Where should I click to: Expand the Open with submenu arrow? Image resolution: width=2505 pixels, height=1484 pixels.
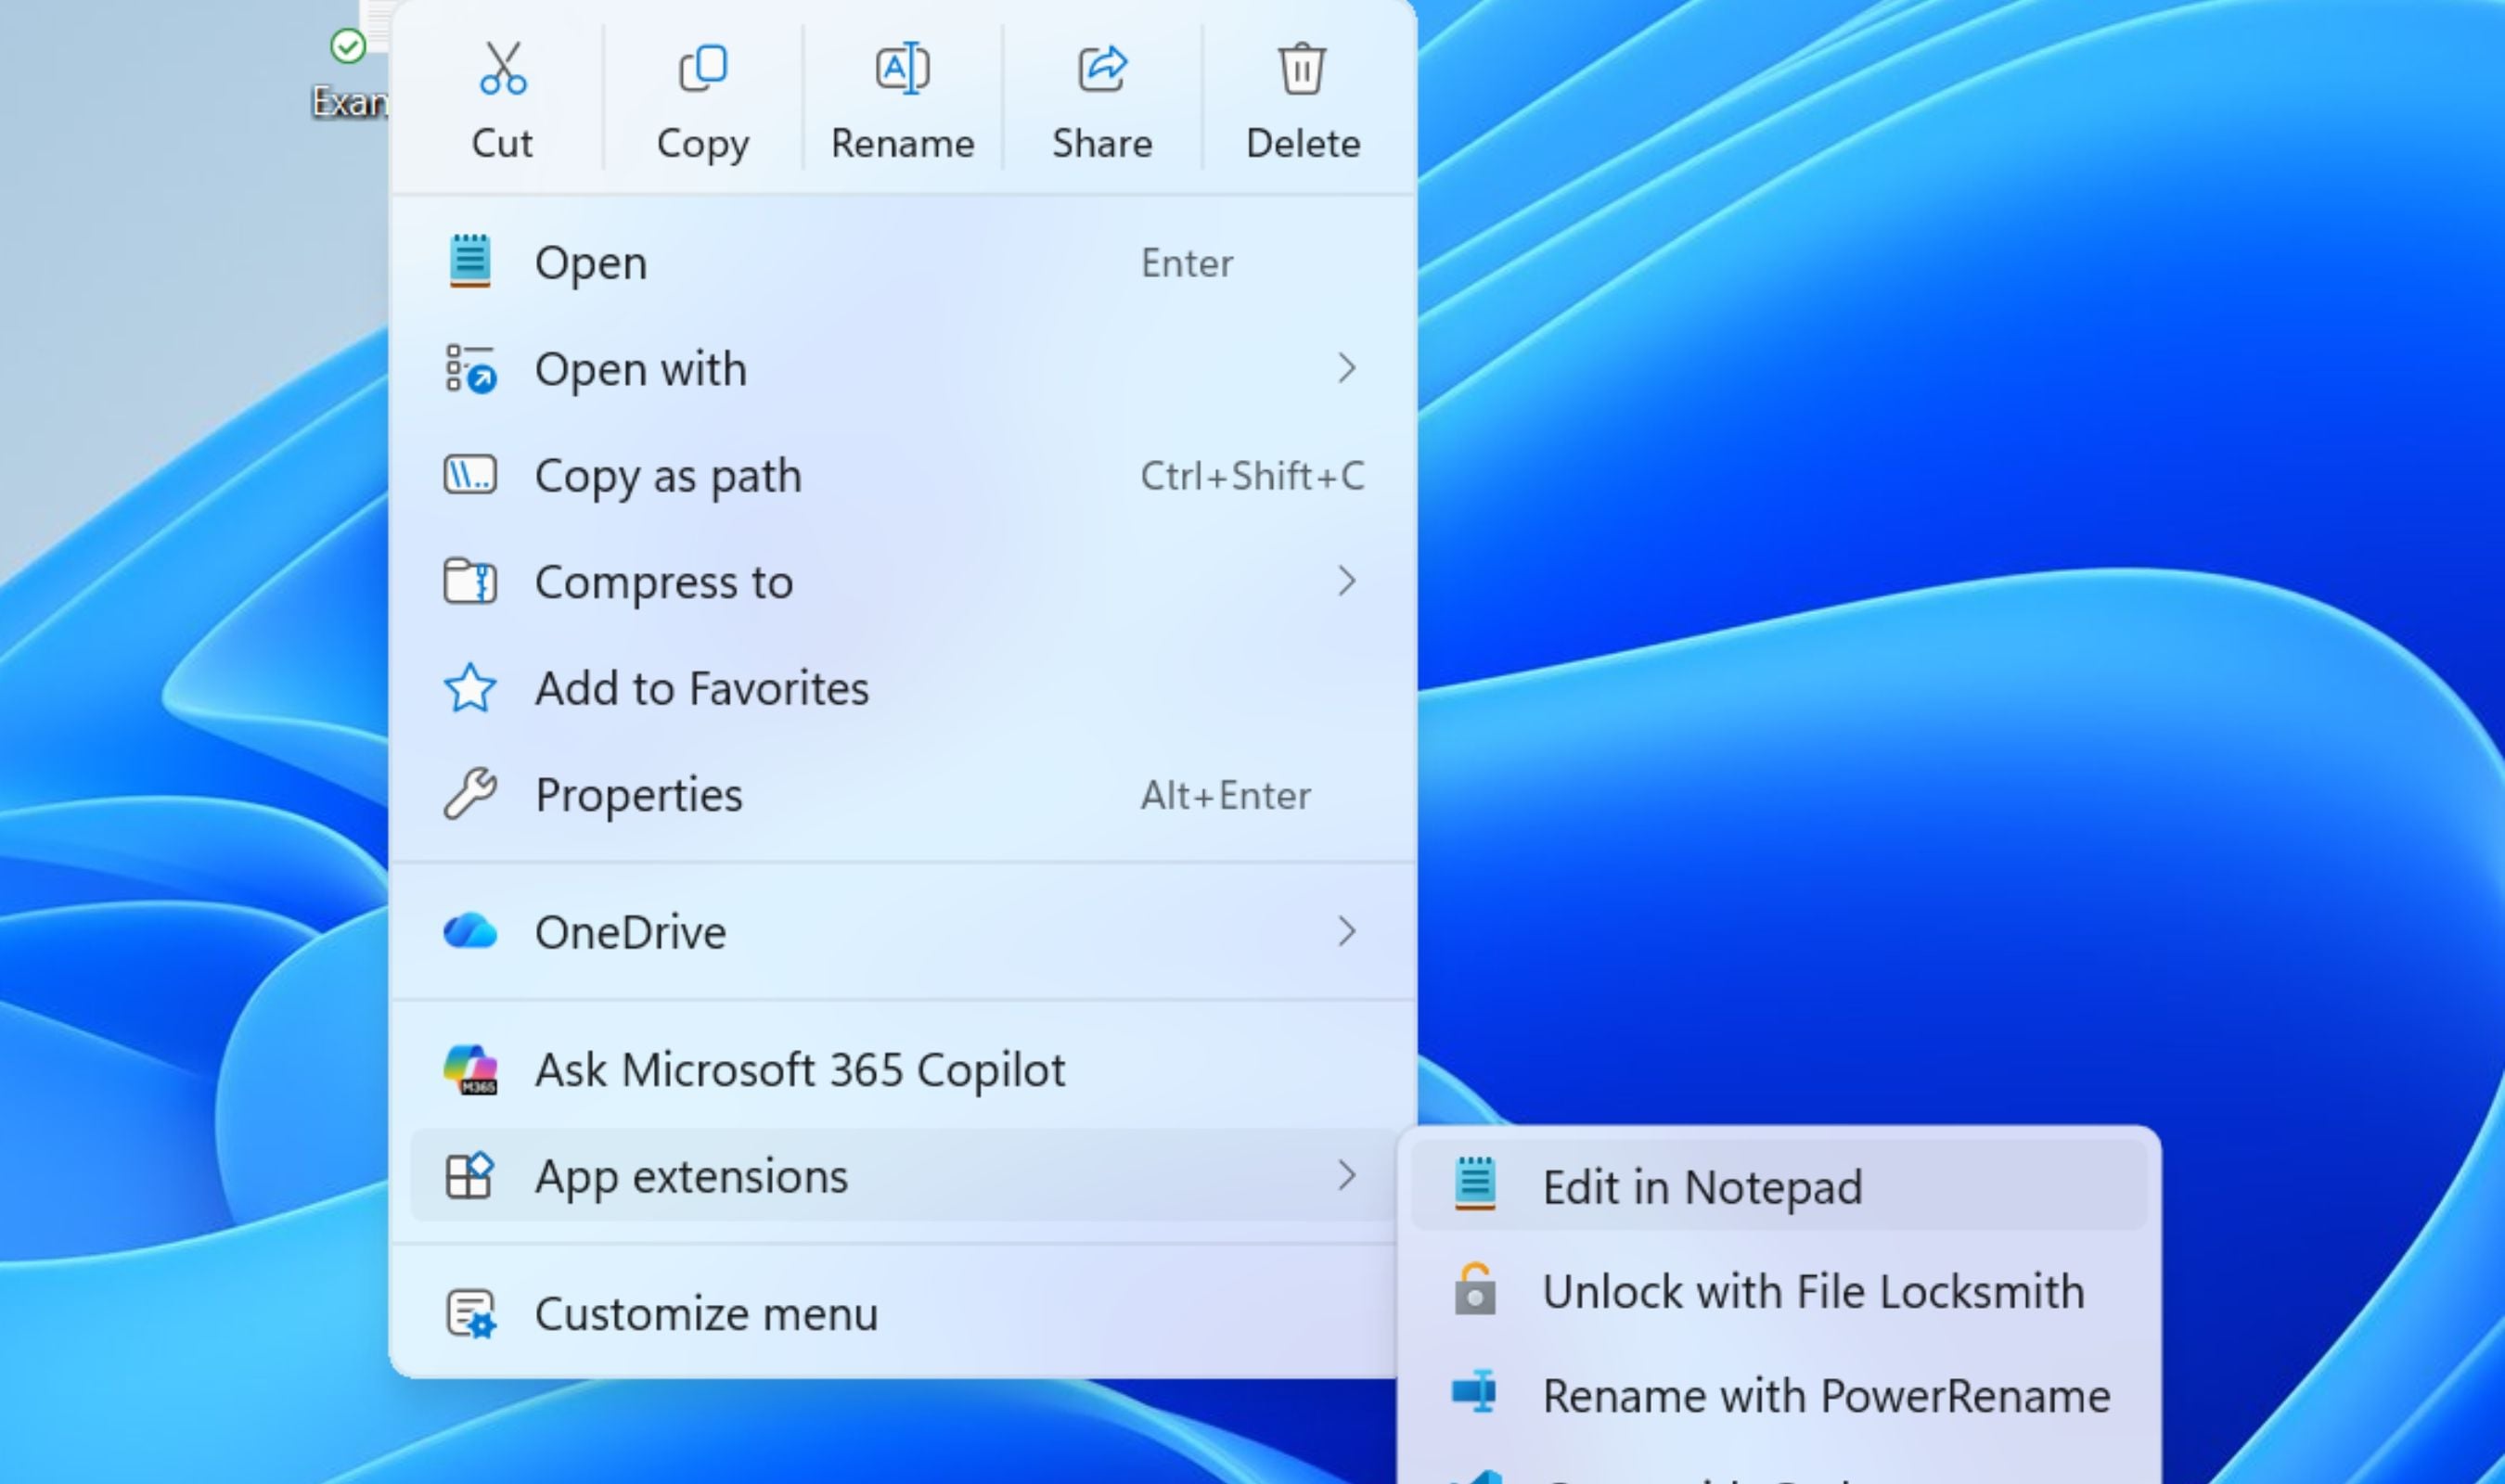(1347, 369)
